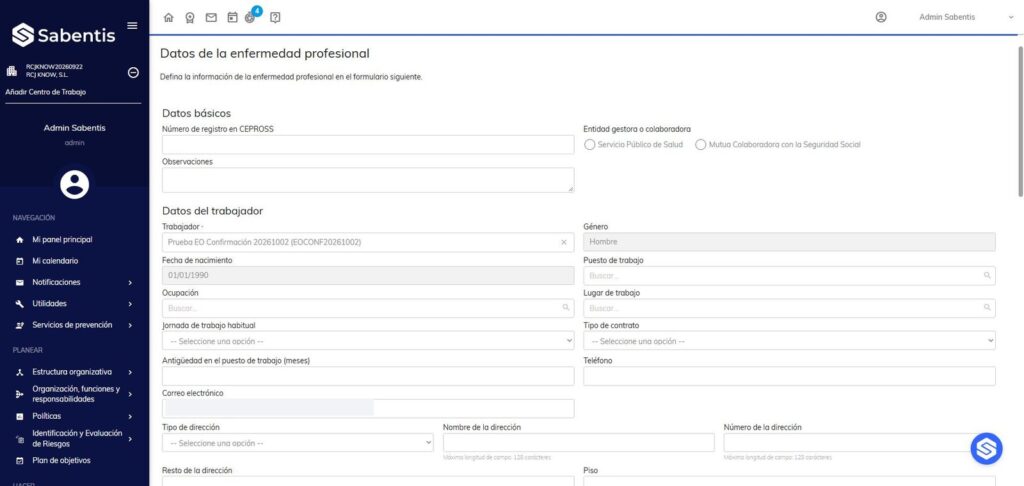
Task: Click RCJKNOW20260922 company label
Action: click(54, 67)
